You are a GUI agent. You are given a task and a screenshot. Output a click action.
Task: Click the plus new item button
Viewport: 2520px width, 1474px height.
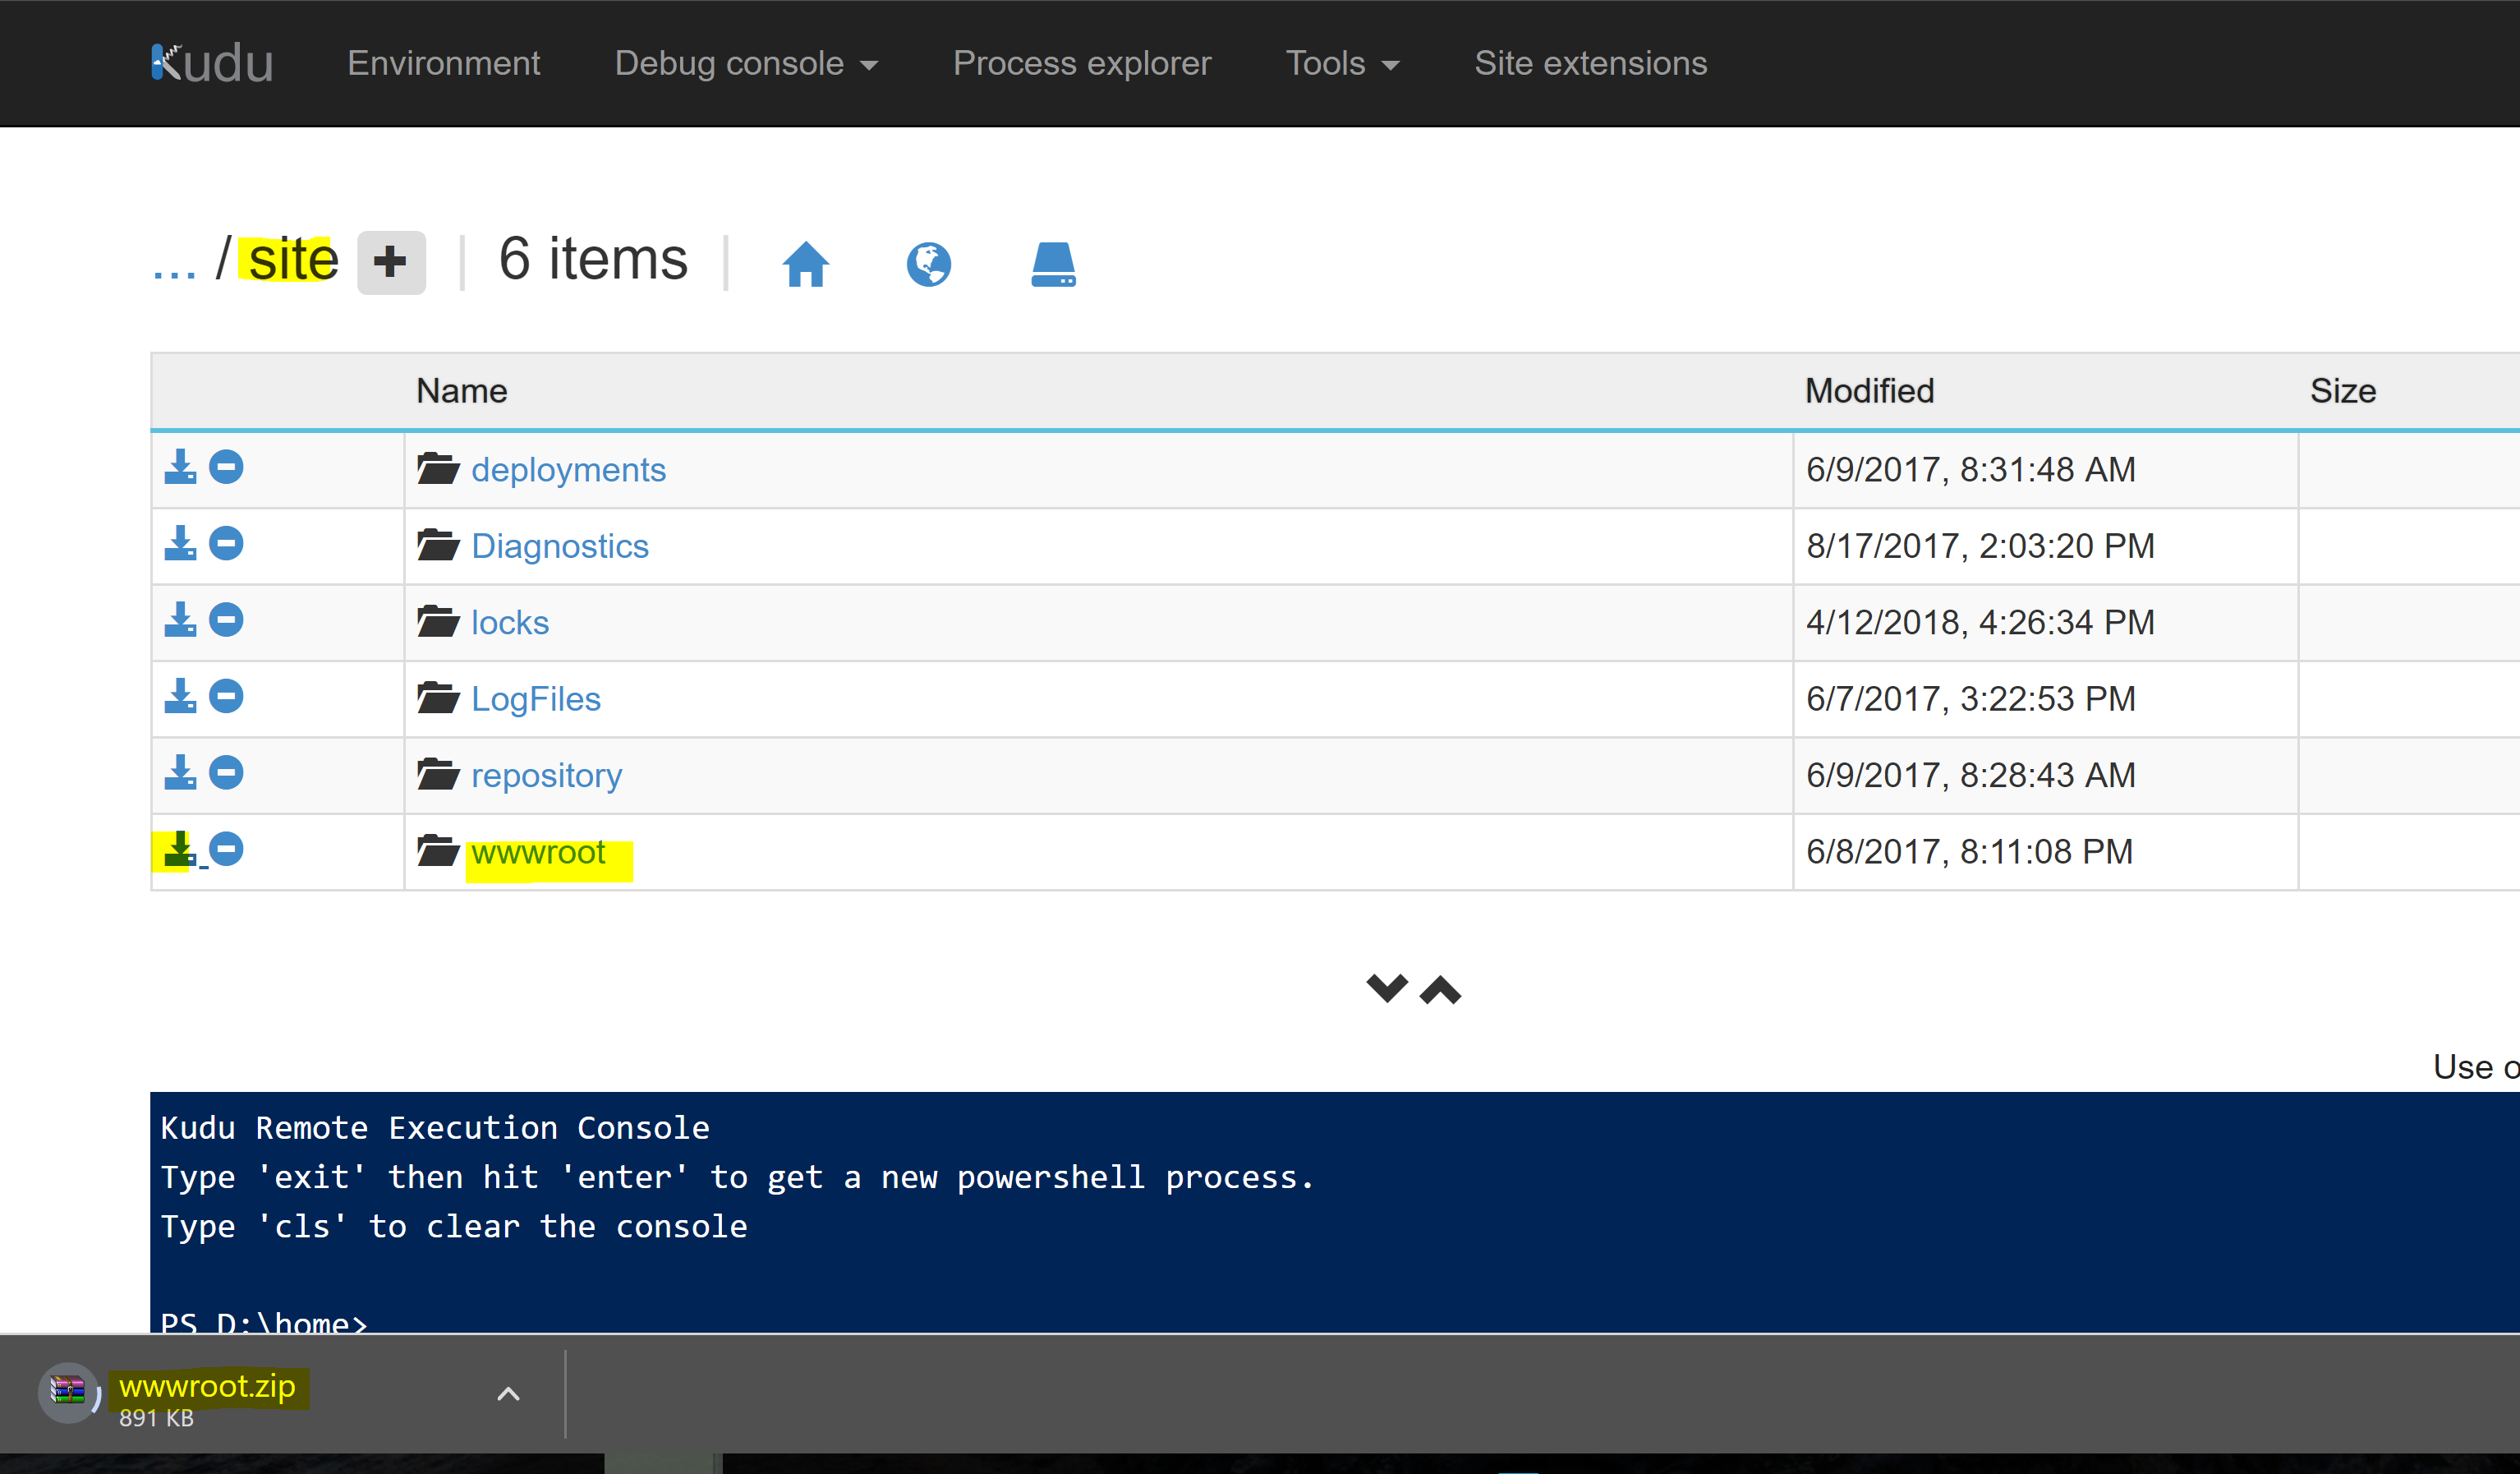coord(391,263)
